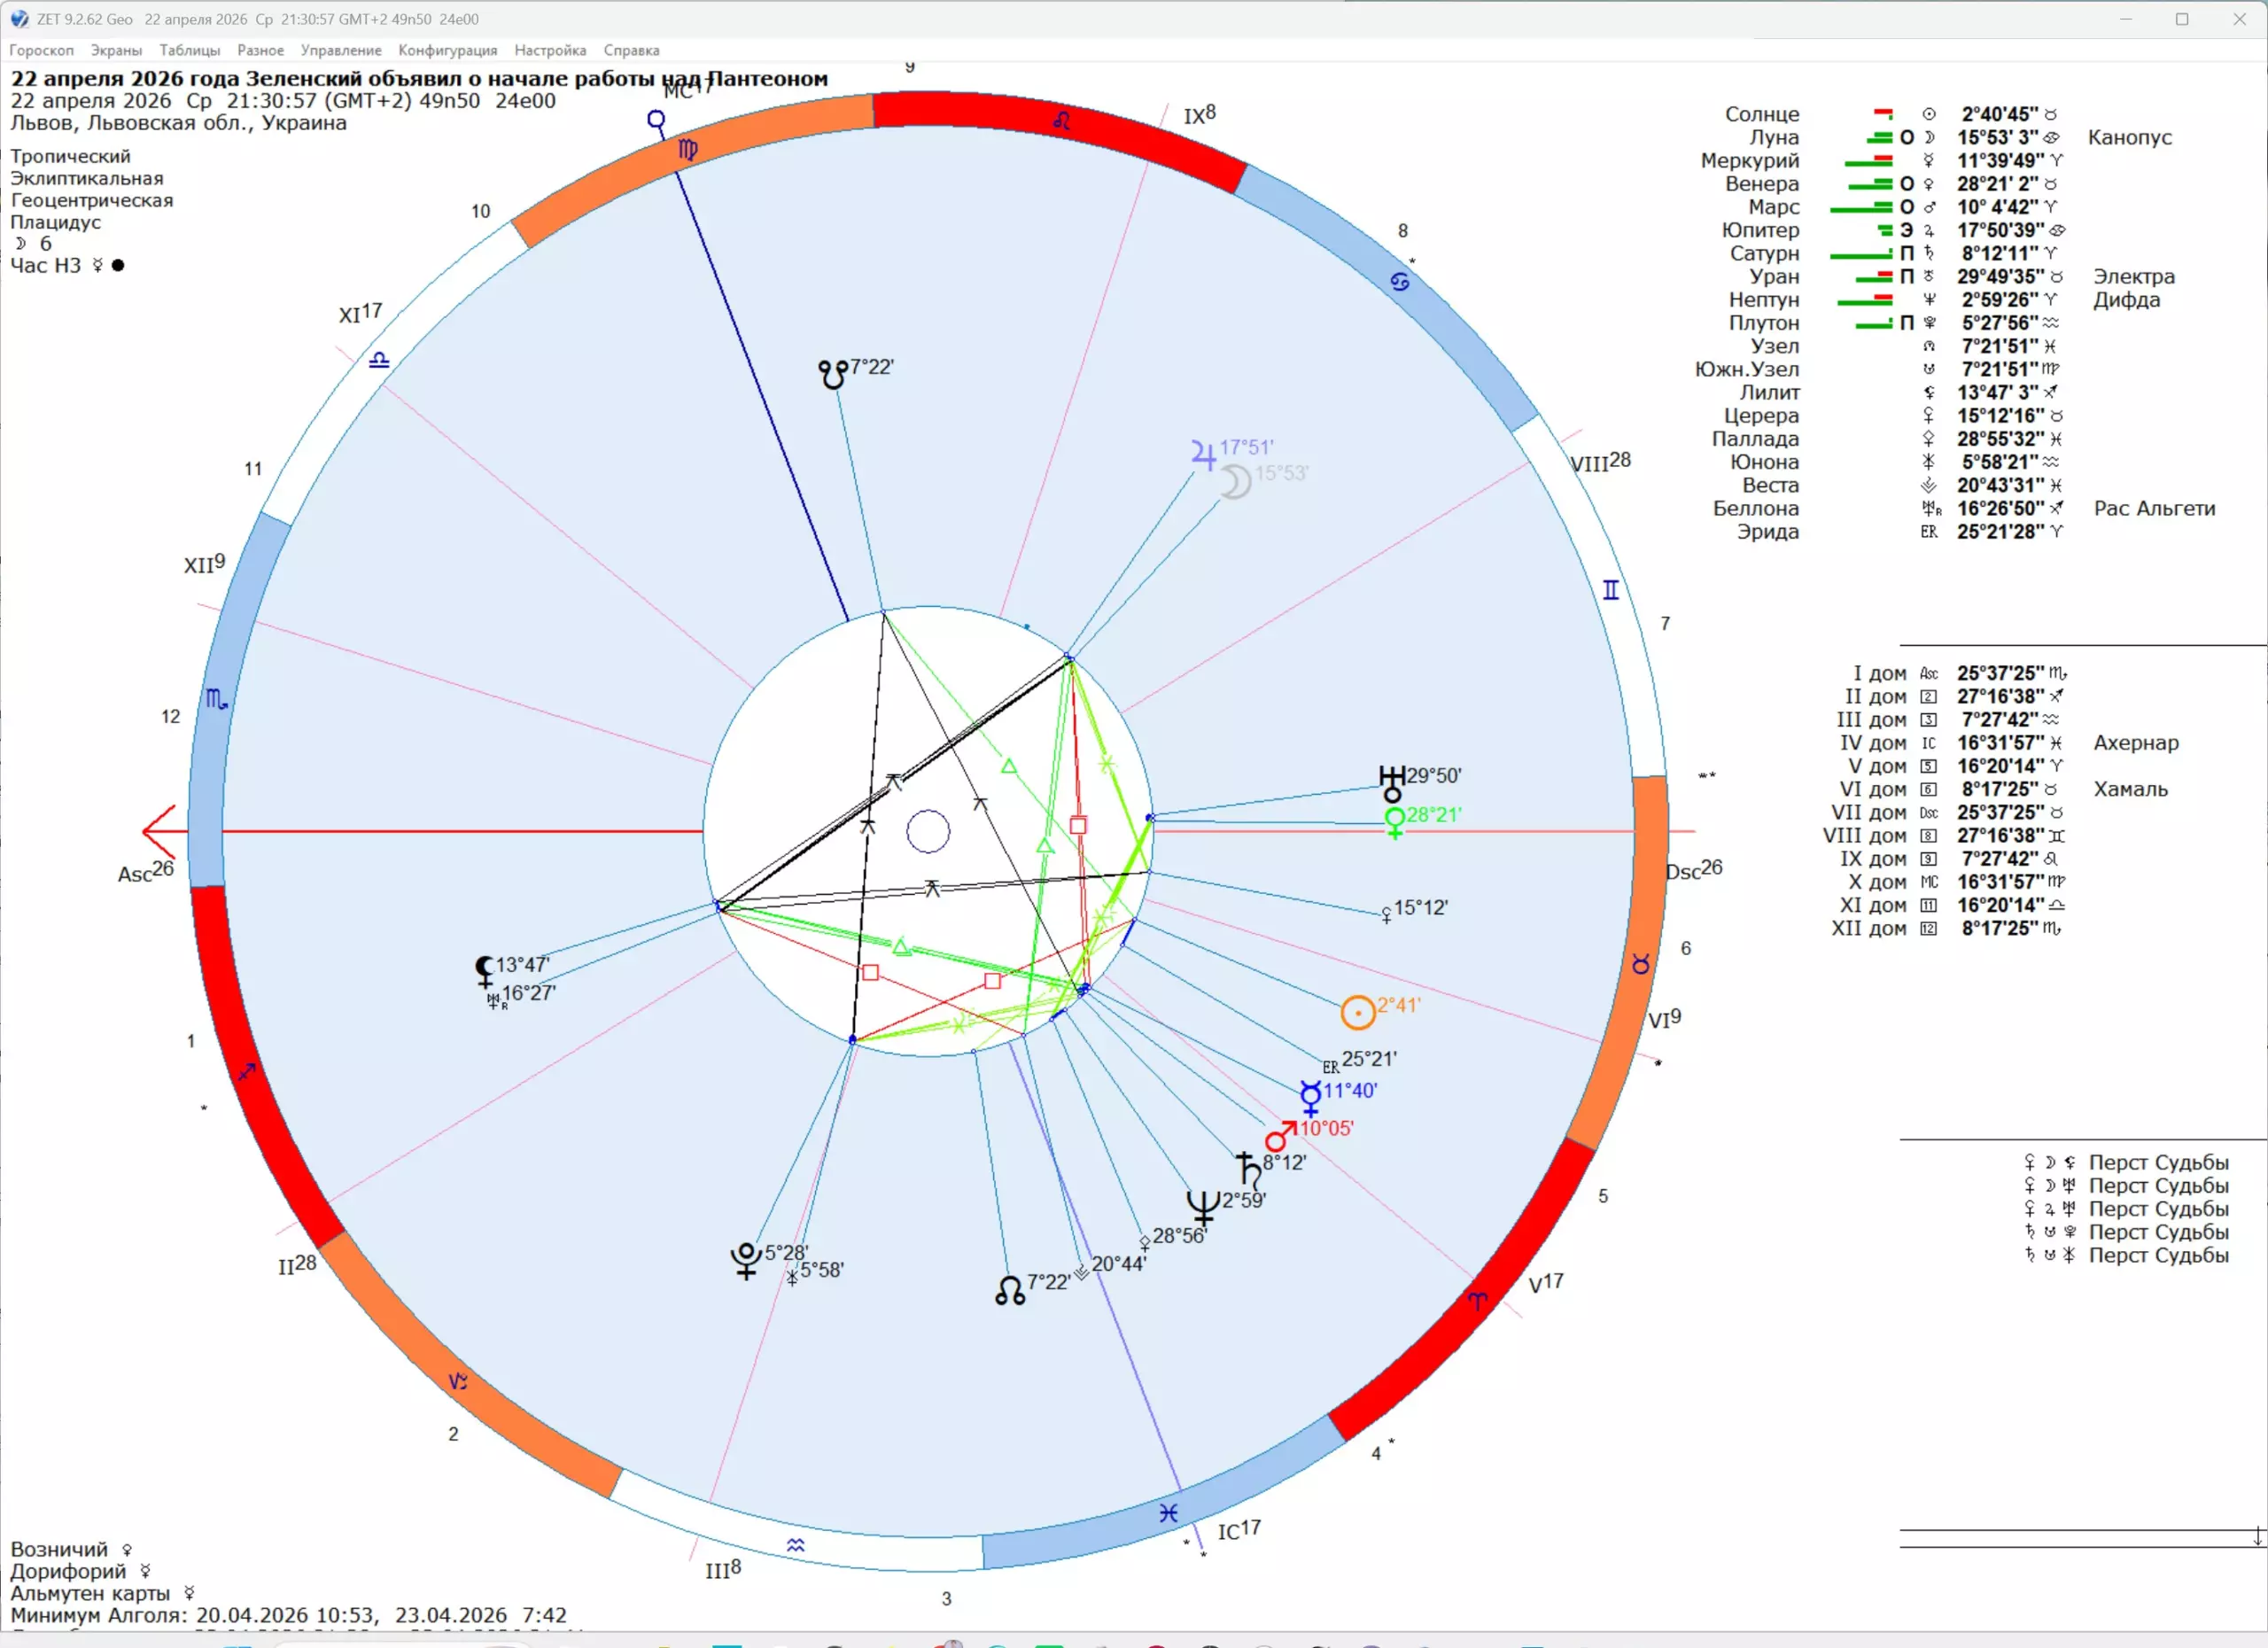Image resolution: width=2268 pixels, height=1648 pixels.
Task: Click the down arrow in lower-right panel
Action: (2257, 1537)
